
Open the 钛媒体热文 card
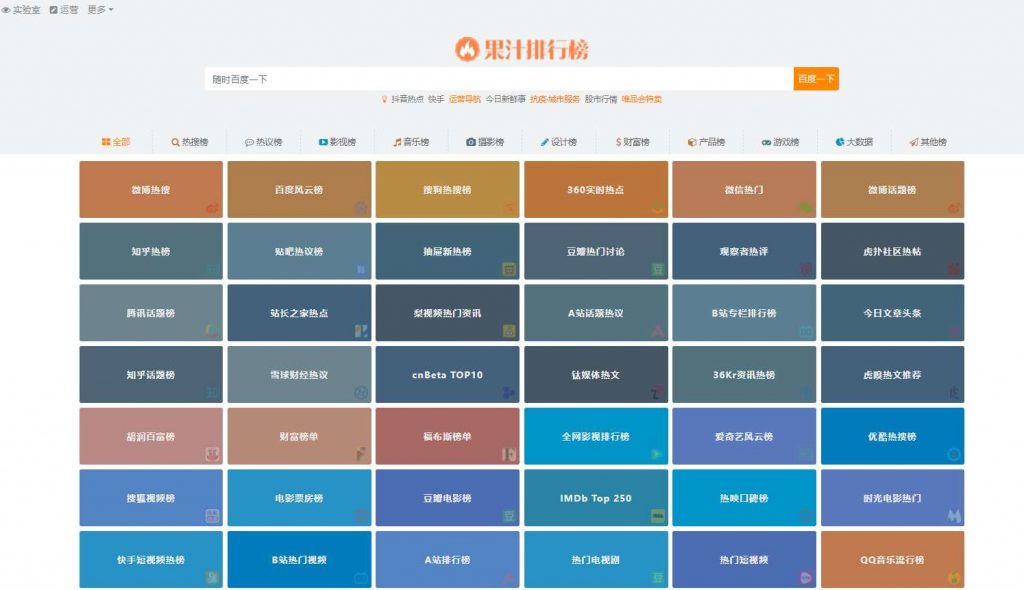596,374
